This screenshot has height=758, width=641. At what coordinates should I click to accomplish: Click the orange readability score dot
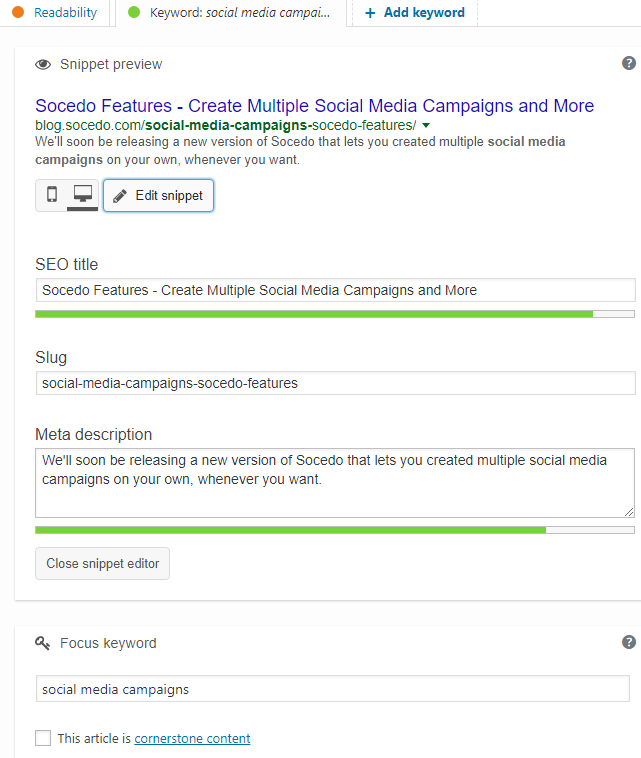pos(18,12)
